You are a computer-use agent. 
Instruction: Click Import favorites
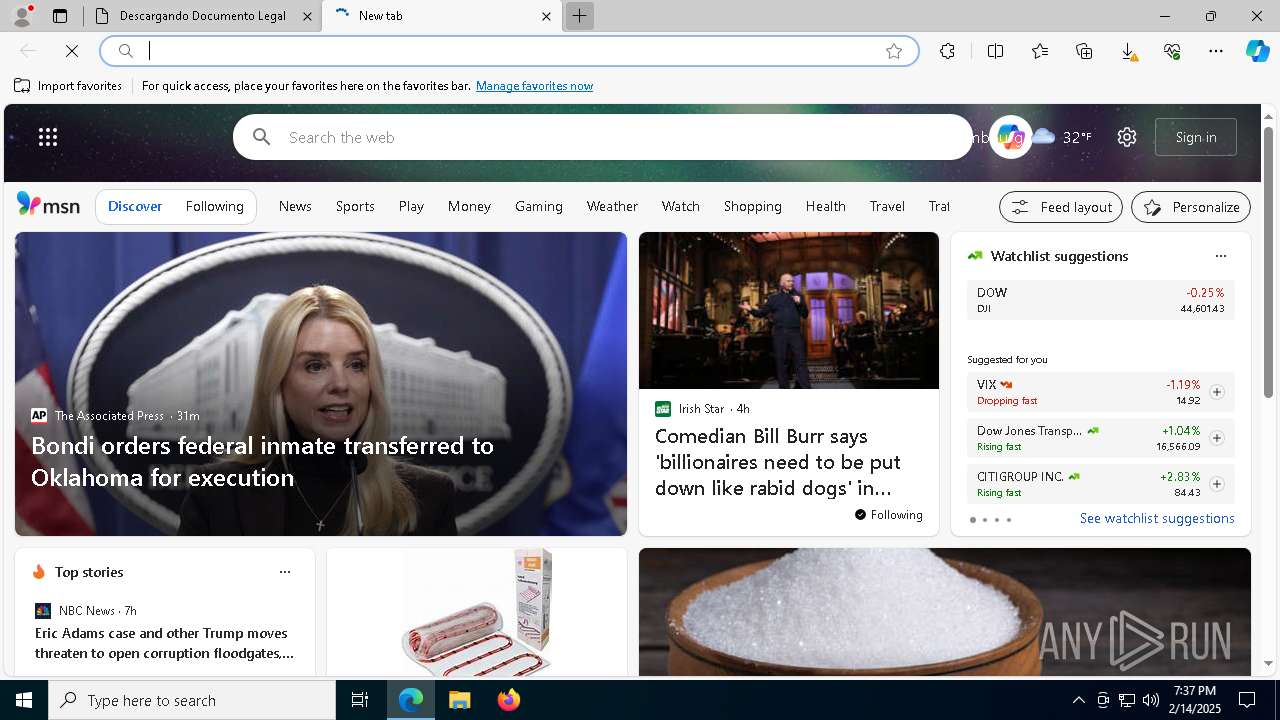pos(68,86)
